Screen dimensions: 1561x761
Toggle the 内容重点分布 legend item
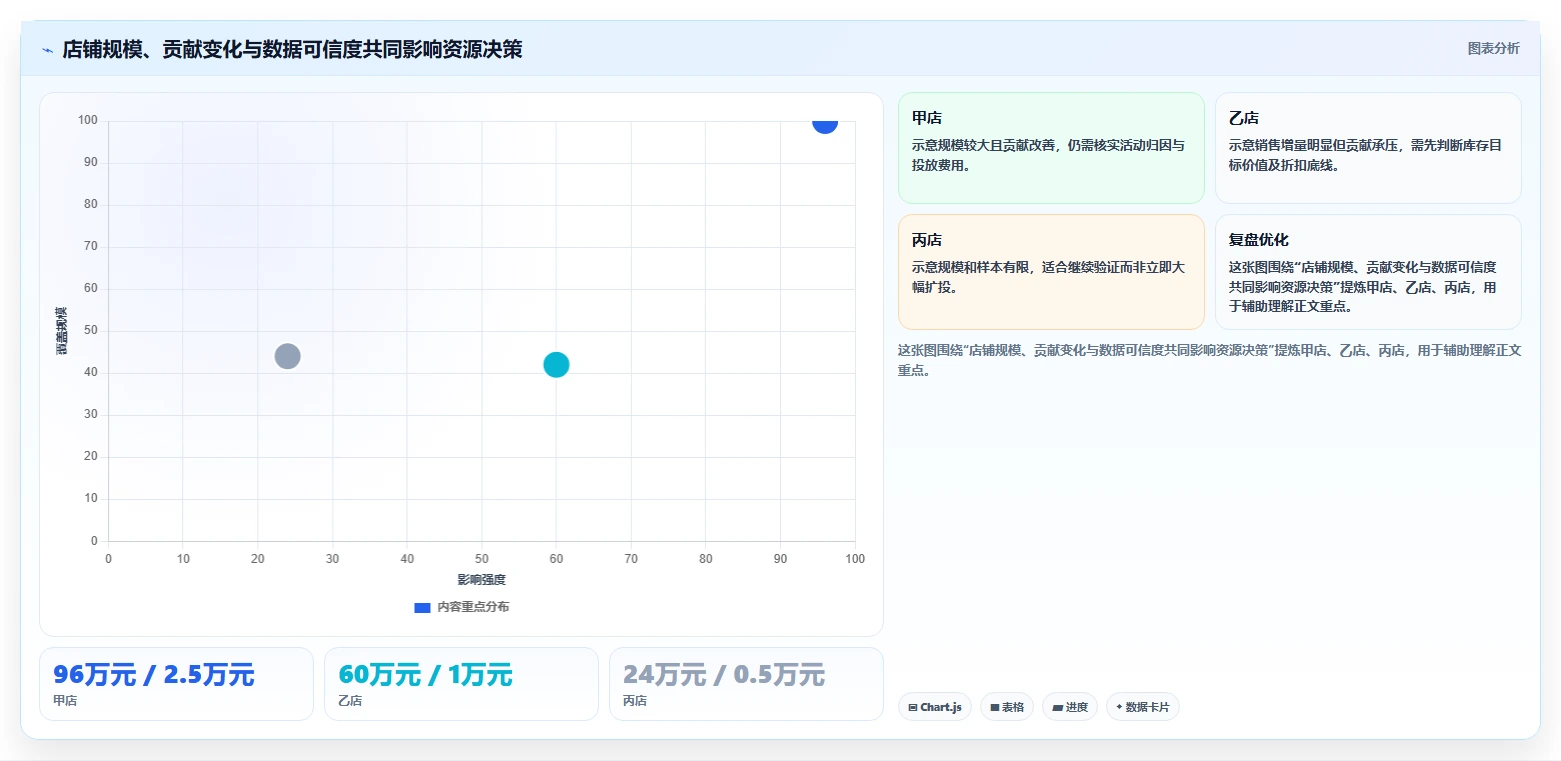461,607
